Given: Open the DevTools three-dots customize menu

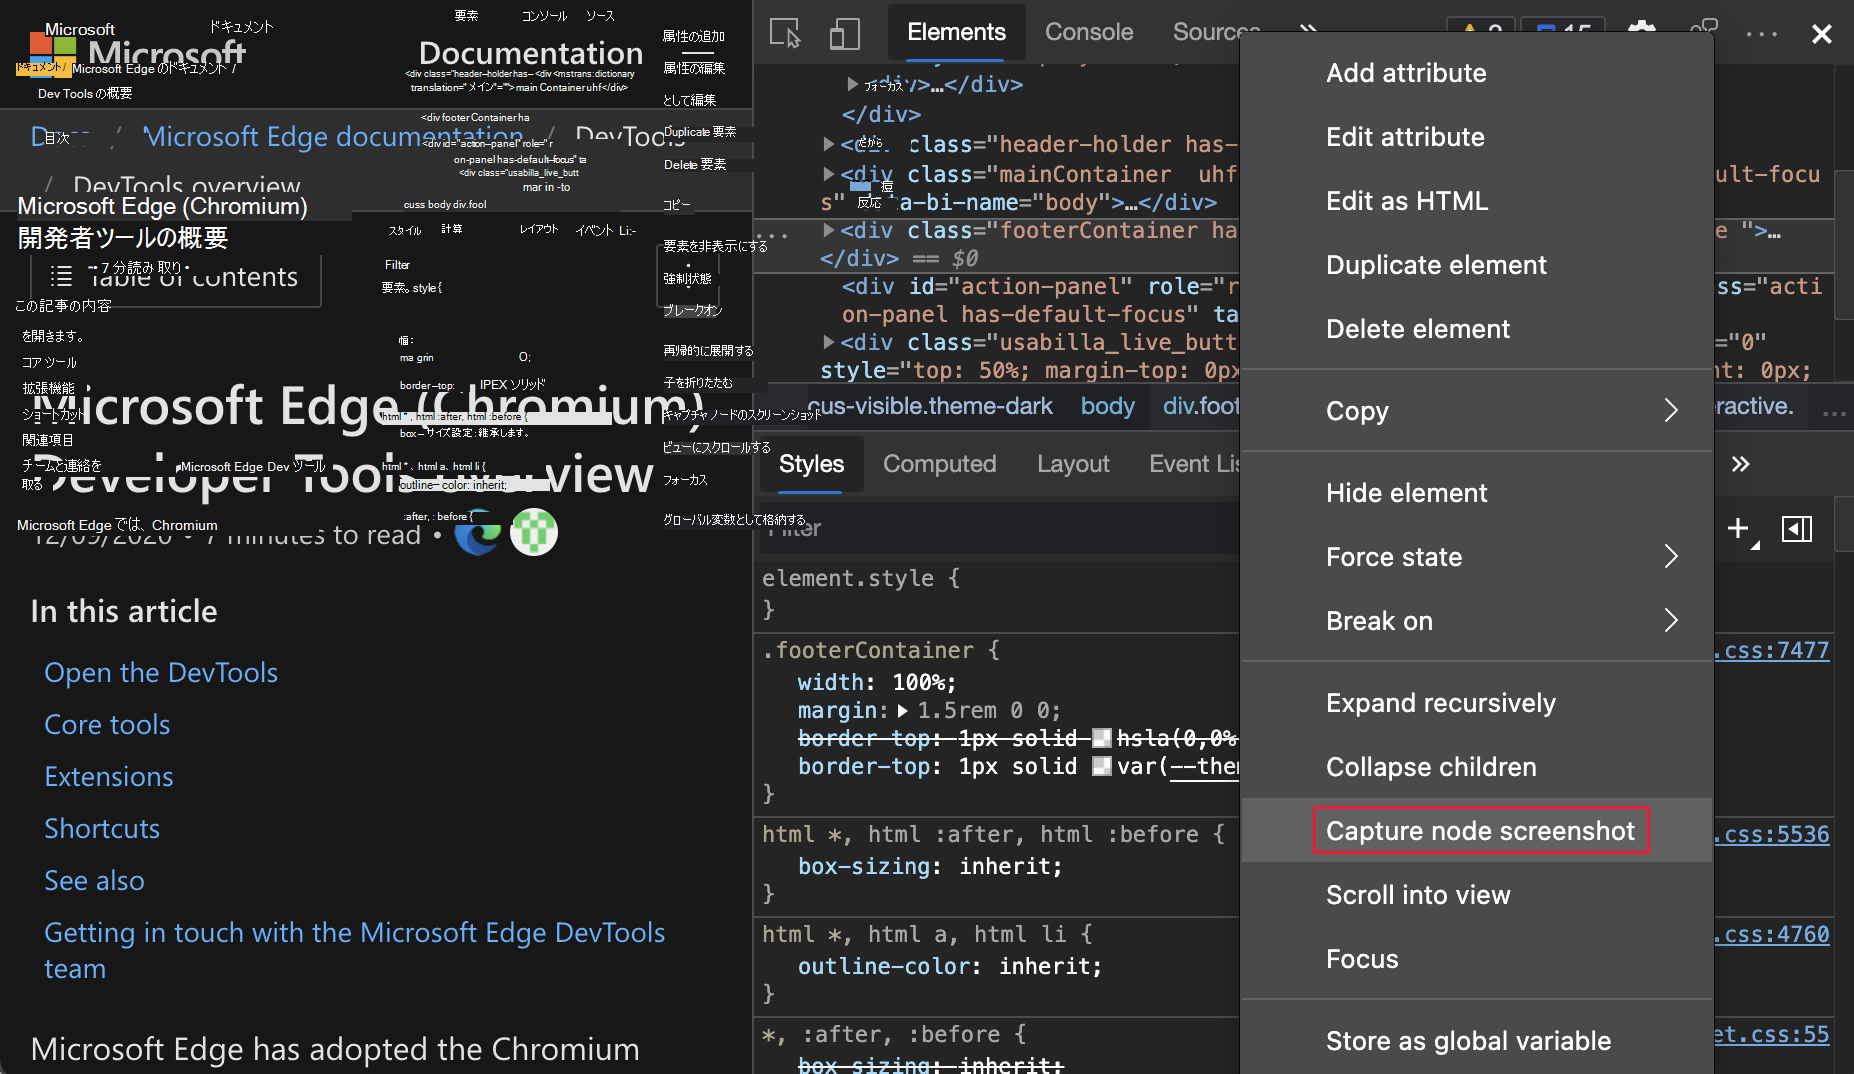Looking at the screenshot, I should [x=1761, y=34].
